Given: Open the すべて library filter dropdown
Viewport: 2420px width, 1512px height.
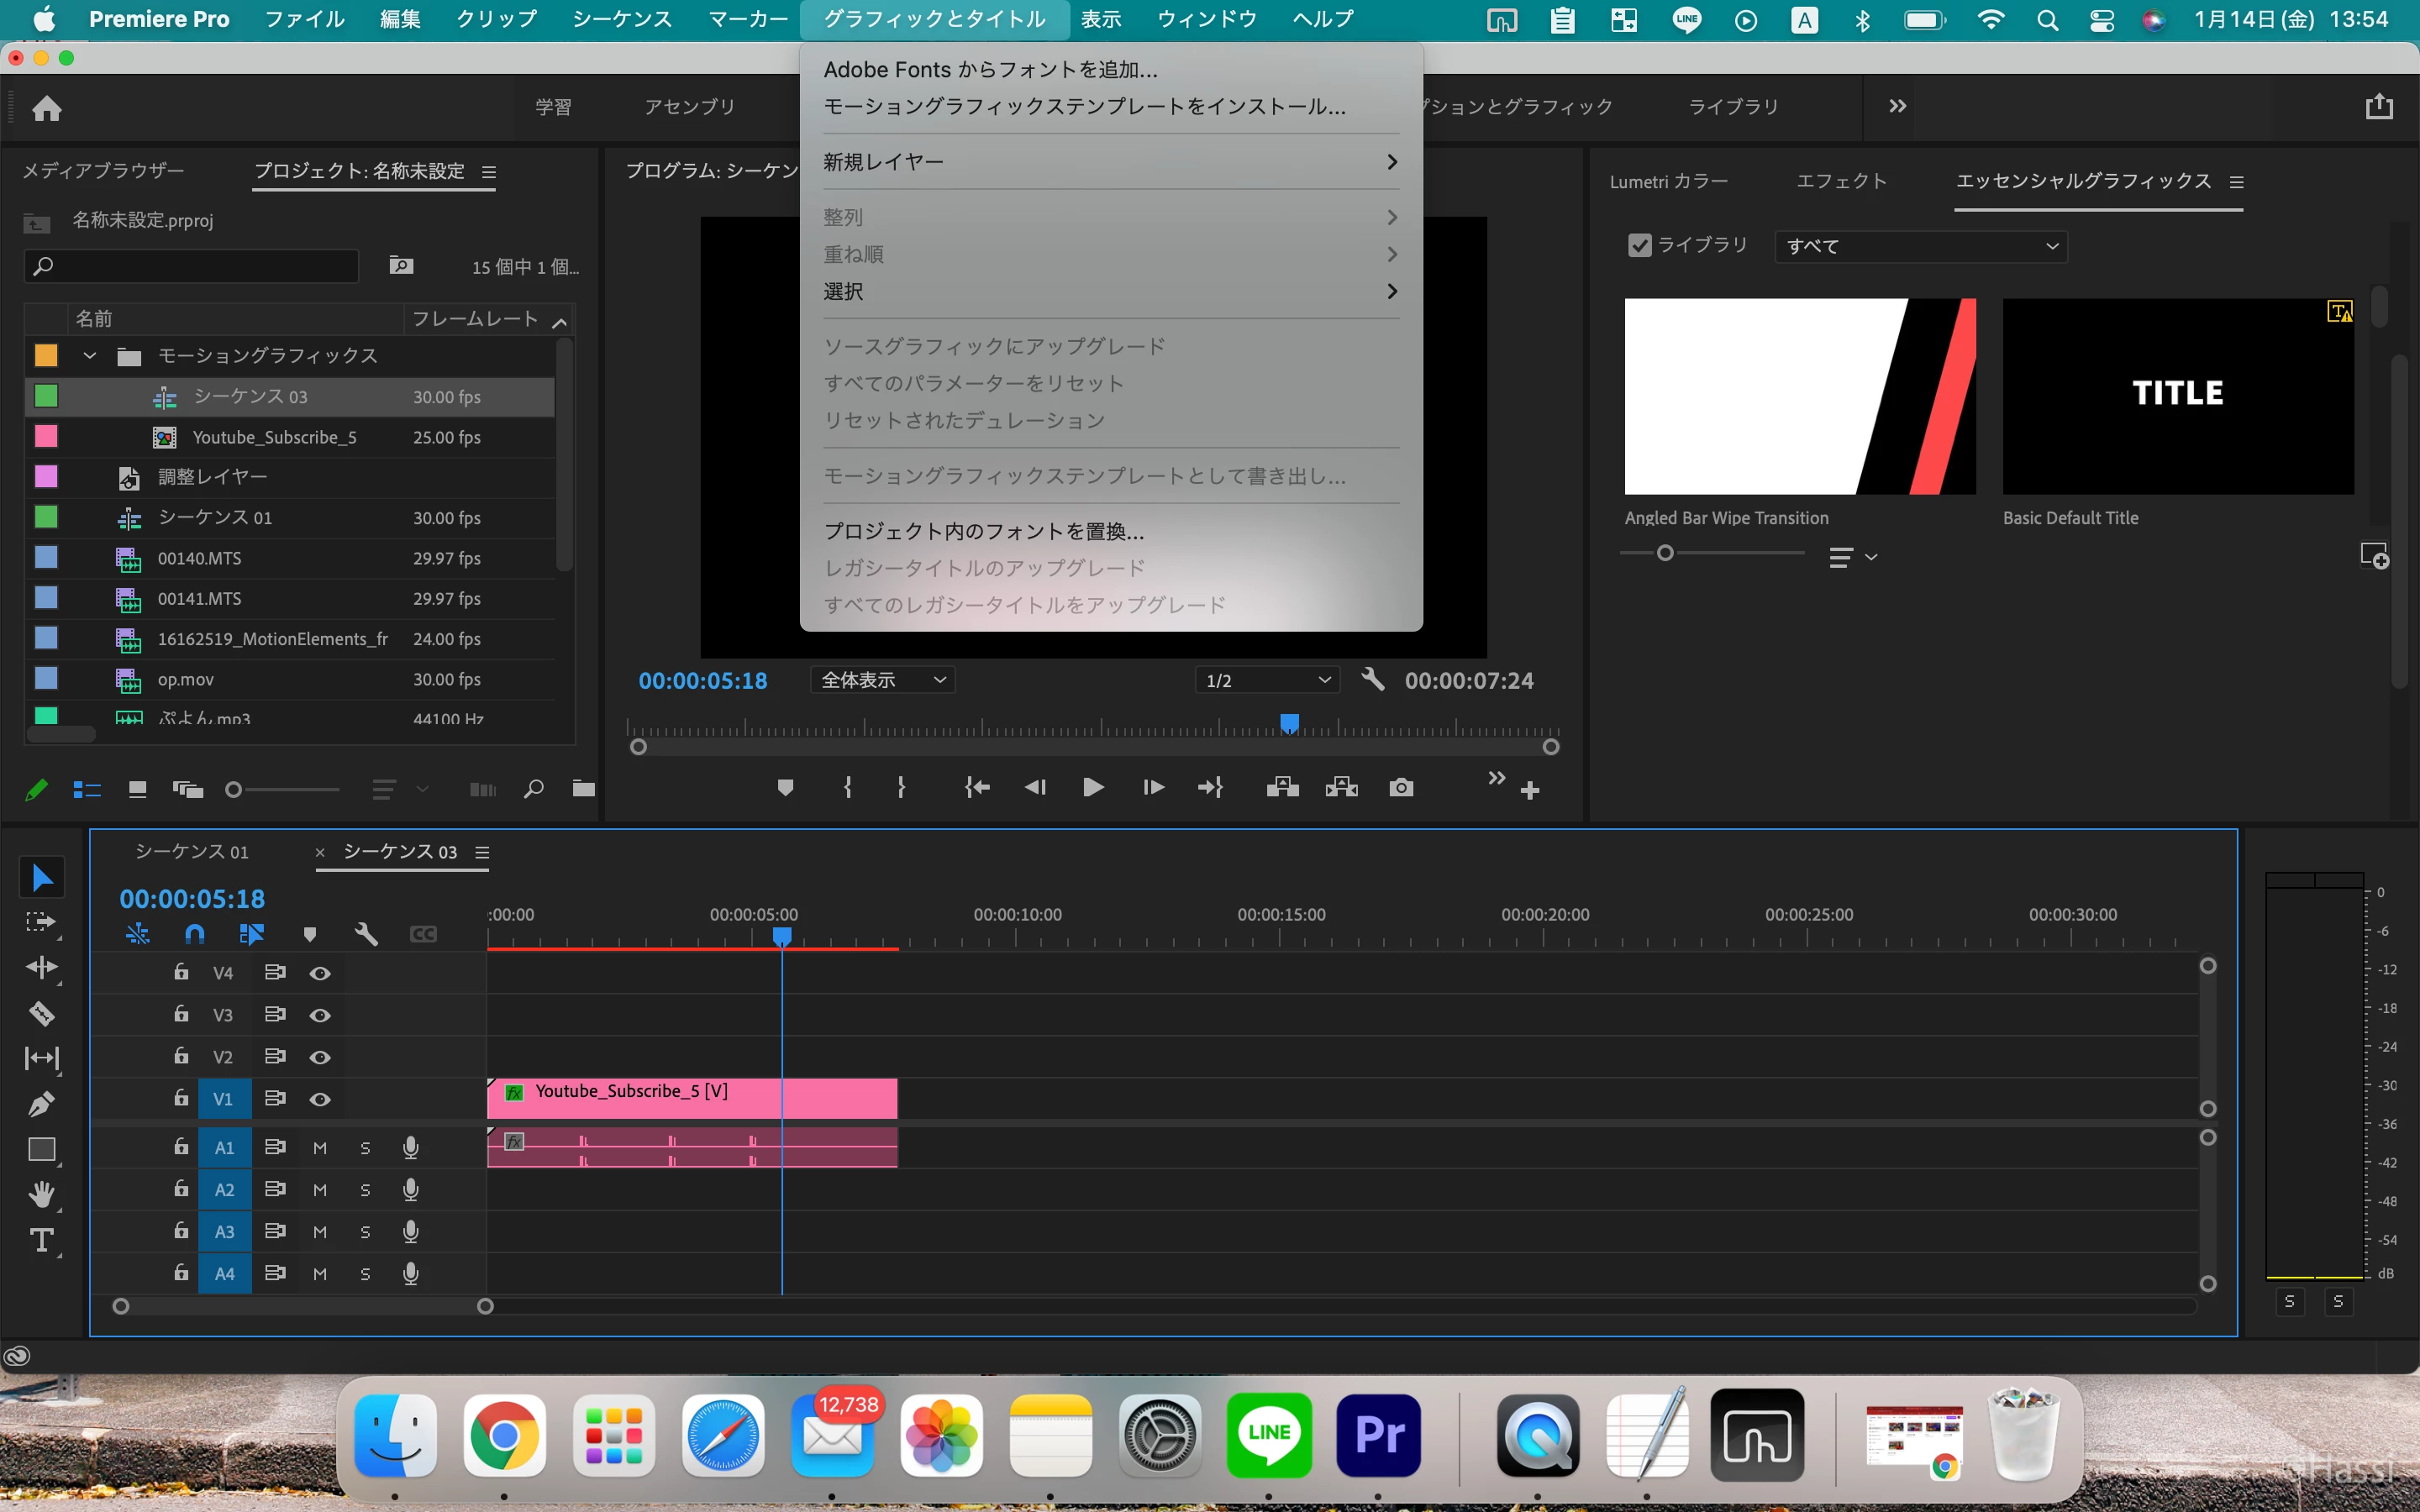Looking at the screenshot, I should 1920,246.
